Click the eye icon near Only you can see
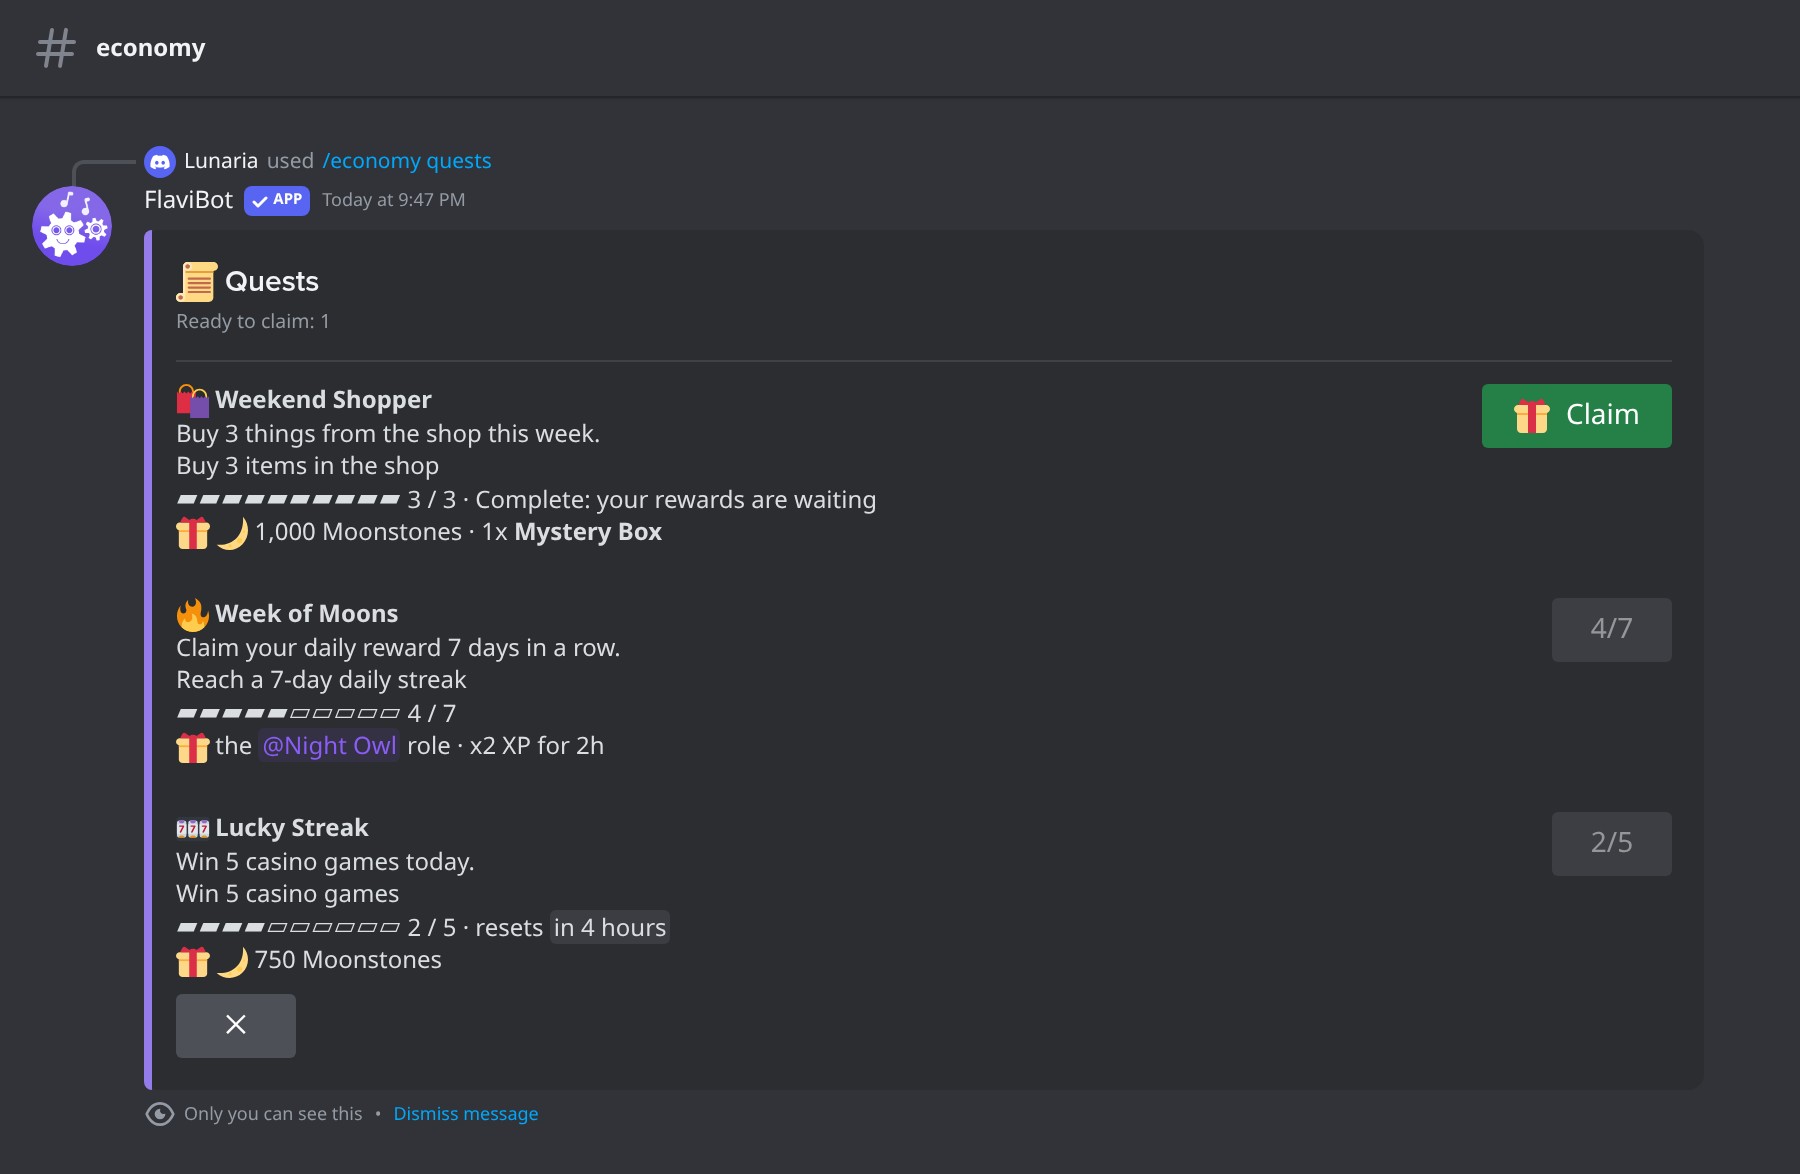Image resolution: width=1800 pixels, height=1174 pixels. (x=160, y=1114)
